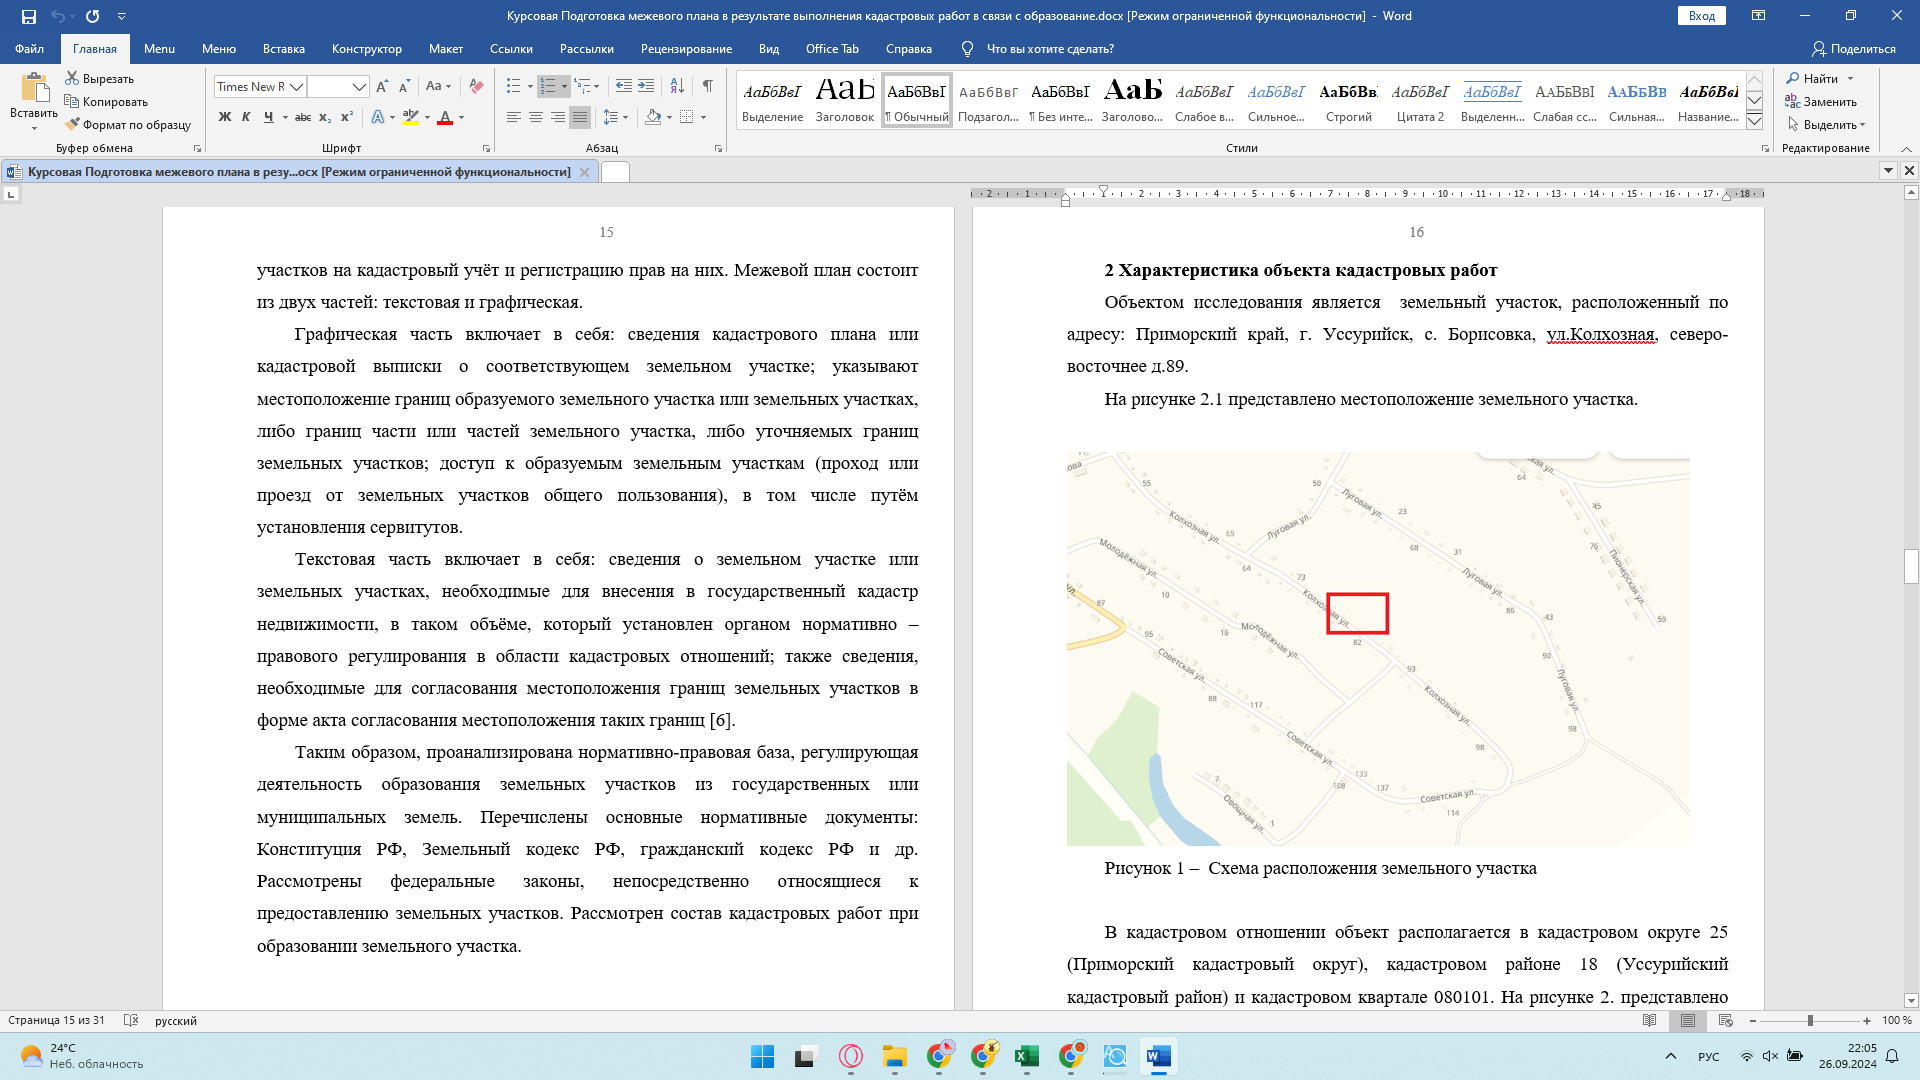Apply the Строгий style
Image resolution: width=1920 pixels, height=1080 pixels.
tap(1348, 101)
